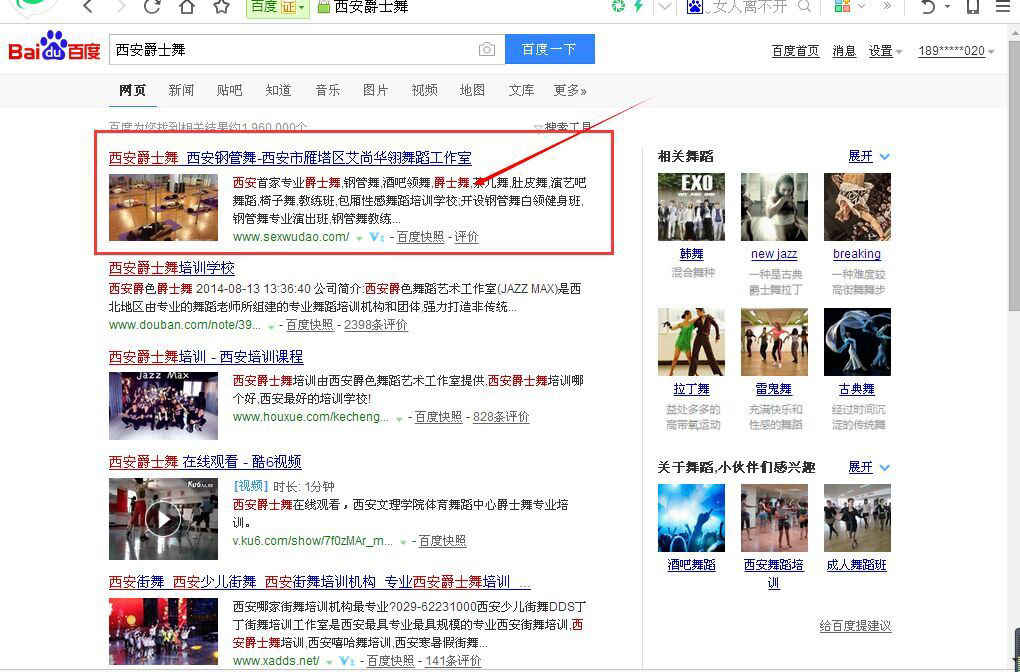Open 给百度提建议 feedback link
Image resolution: width=1020 pixels, height=672 pixels.
tap(855, 626)
